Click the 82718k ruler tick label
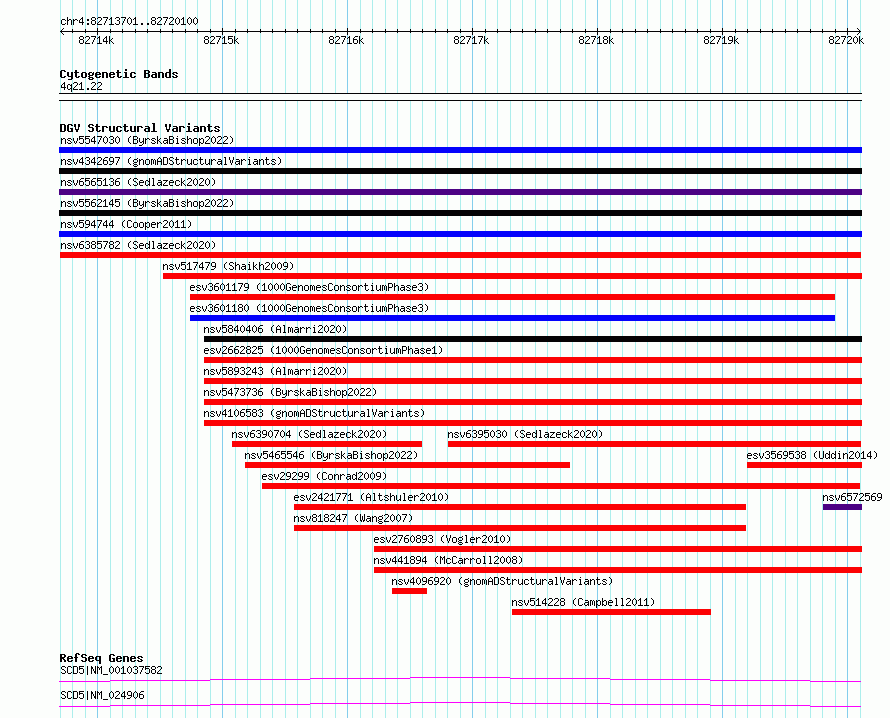The width and height of the screenshot is (890, 718). pos(596,40)
